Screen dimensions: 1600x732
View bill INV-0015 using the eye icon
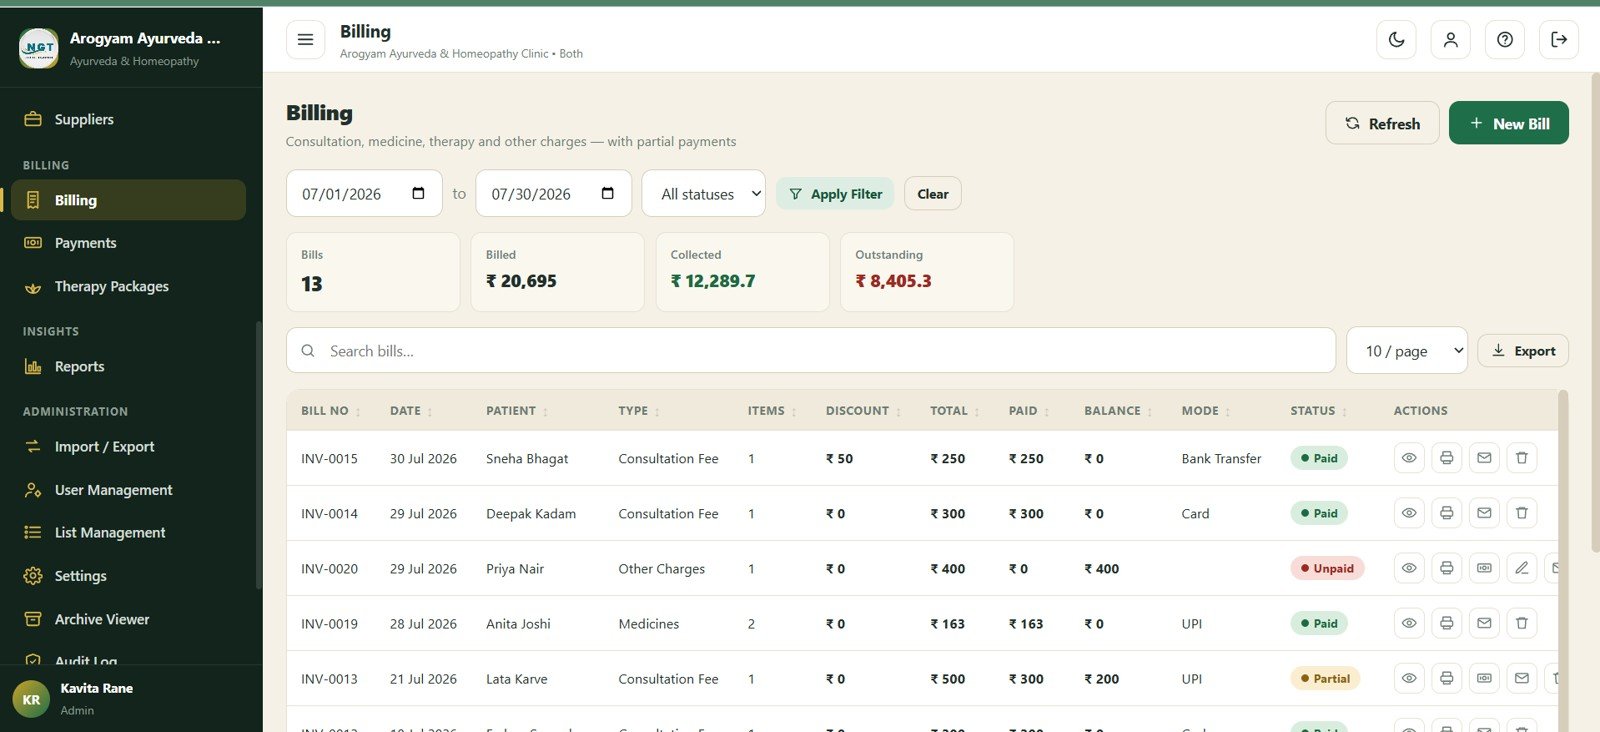[1409, 458]
